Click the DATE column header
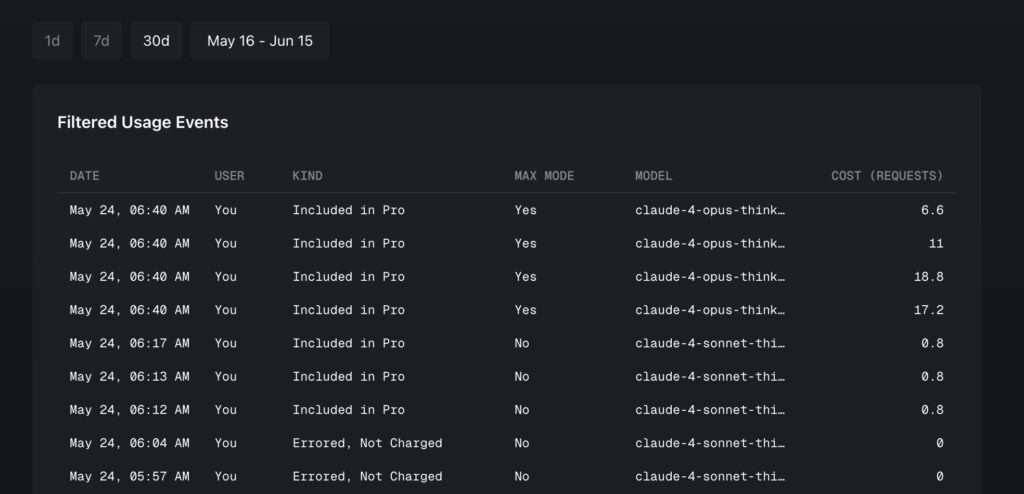The width and height of the screenshot is (1024, 494). [x=85, y=176]
